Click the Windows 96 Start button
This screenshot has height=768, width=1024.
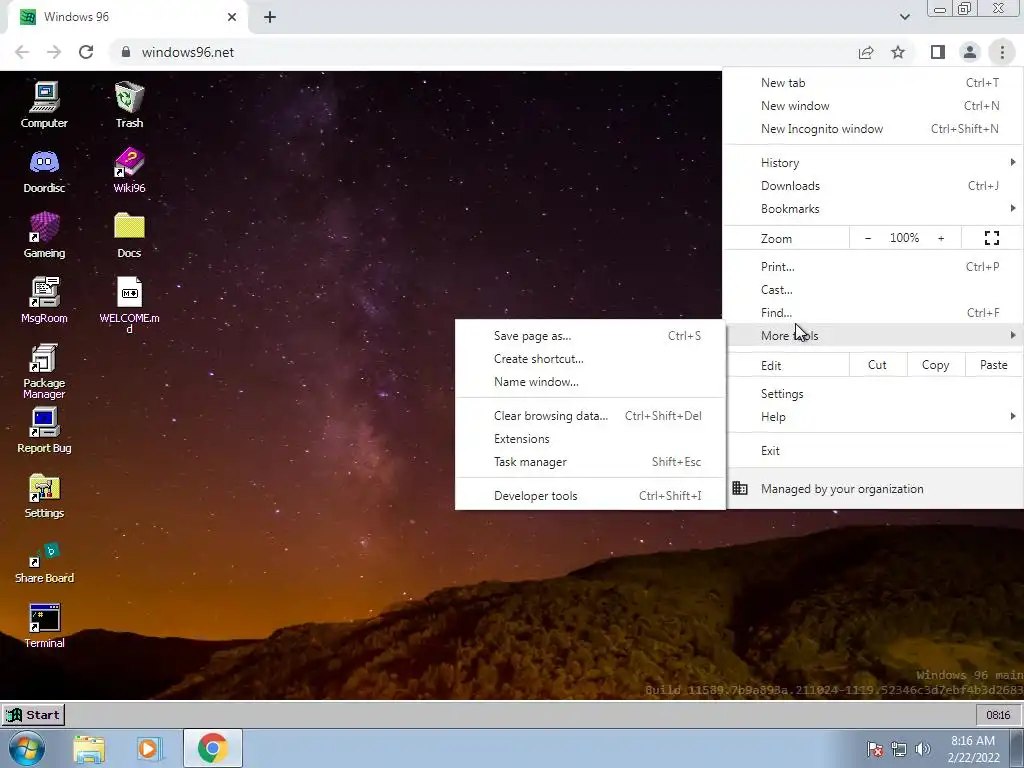click(33, 714)
